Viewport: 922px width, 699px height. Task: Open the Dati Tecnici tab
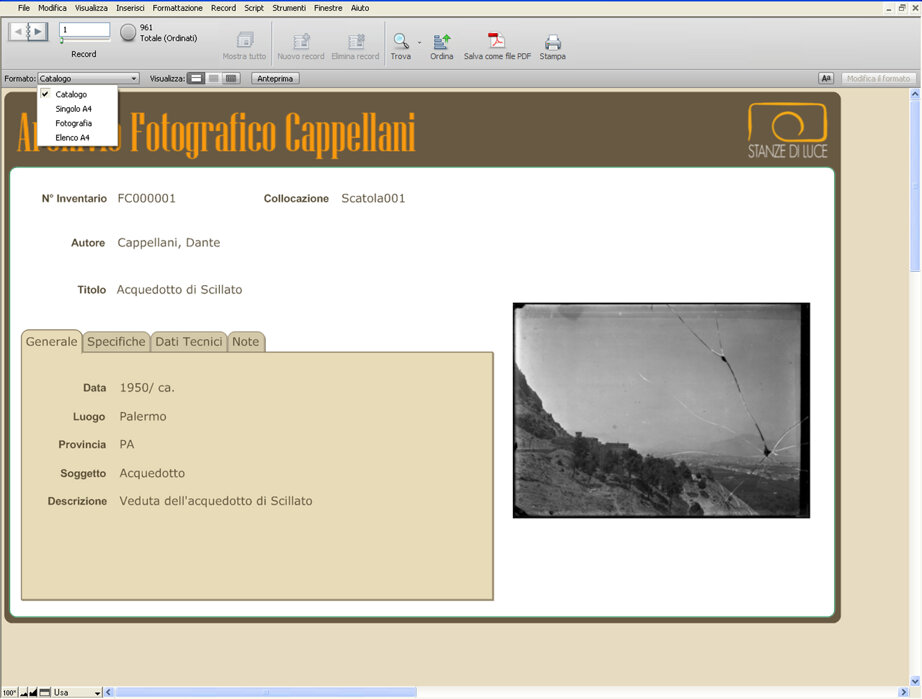coord(189,342)
